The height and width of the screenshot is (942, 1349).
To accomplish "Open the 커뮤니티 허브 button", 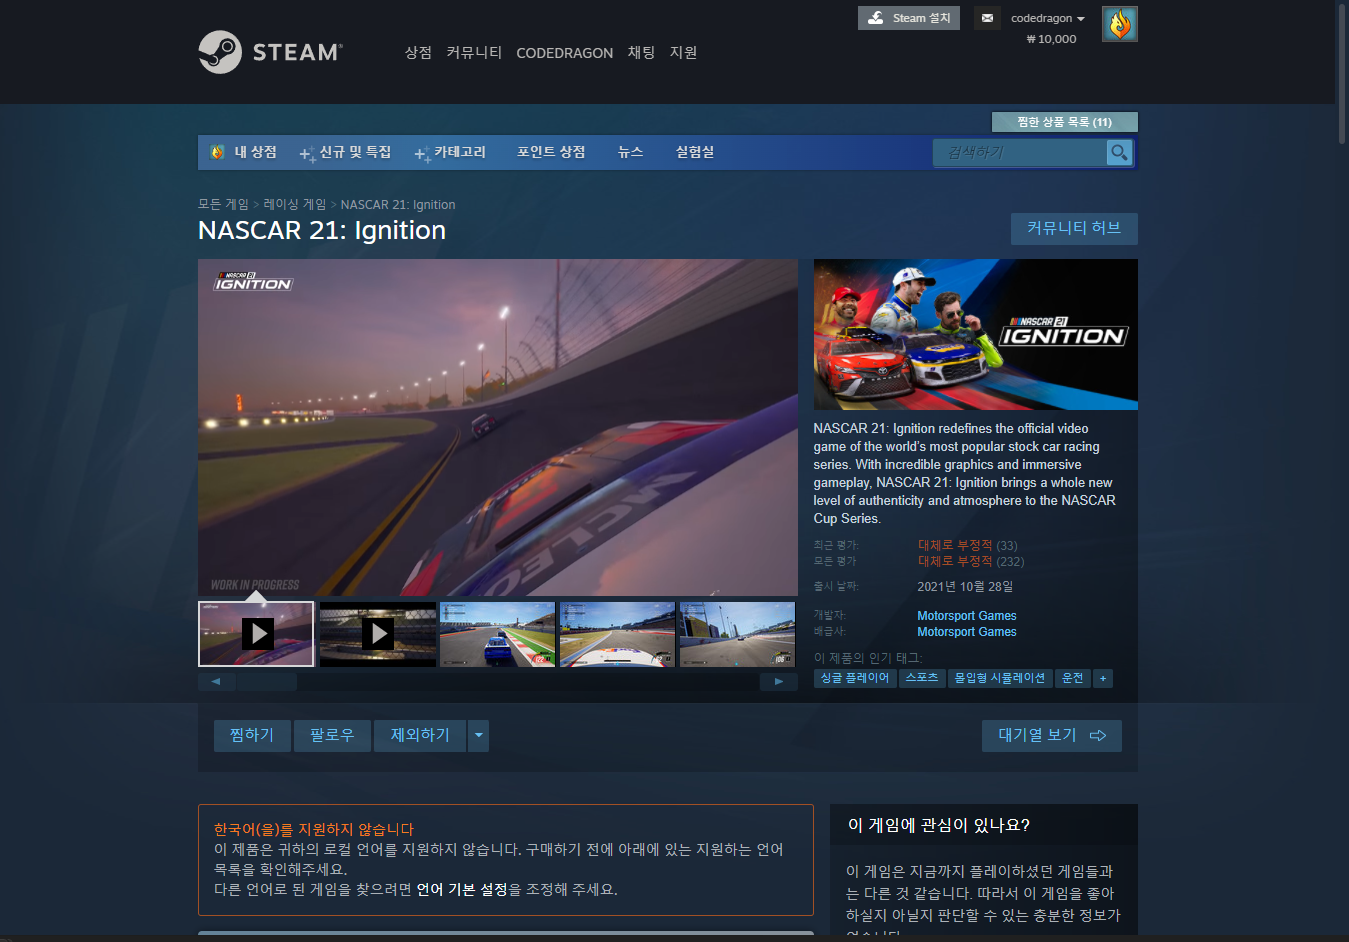I will (x=1074, y=228).
